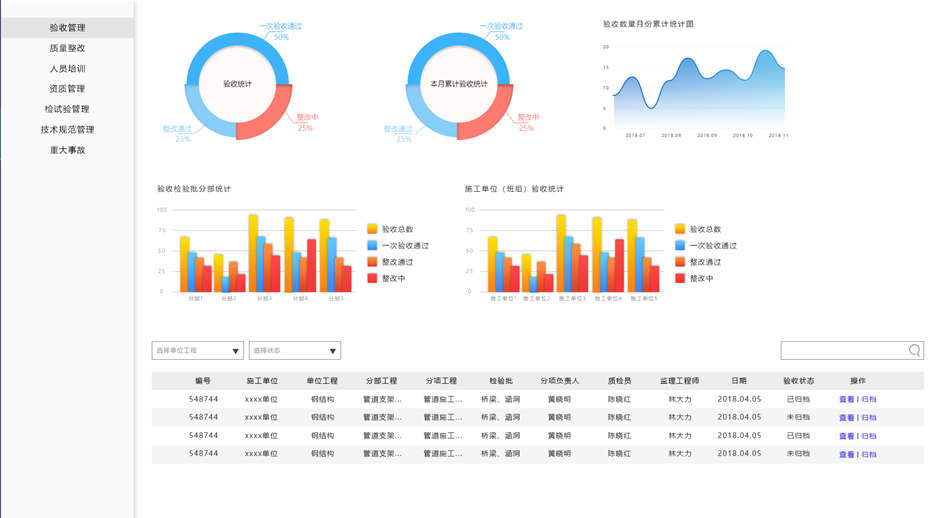This screenshot has height=518, width=943.
Task: Expand the 选择单位工程 dropdown
Action: [197, 350]
